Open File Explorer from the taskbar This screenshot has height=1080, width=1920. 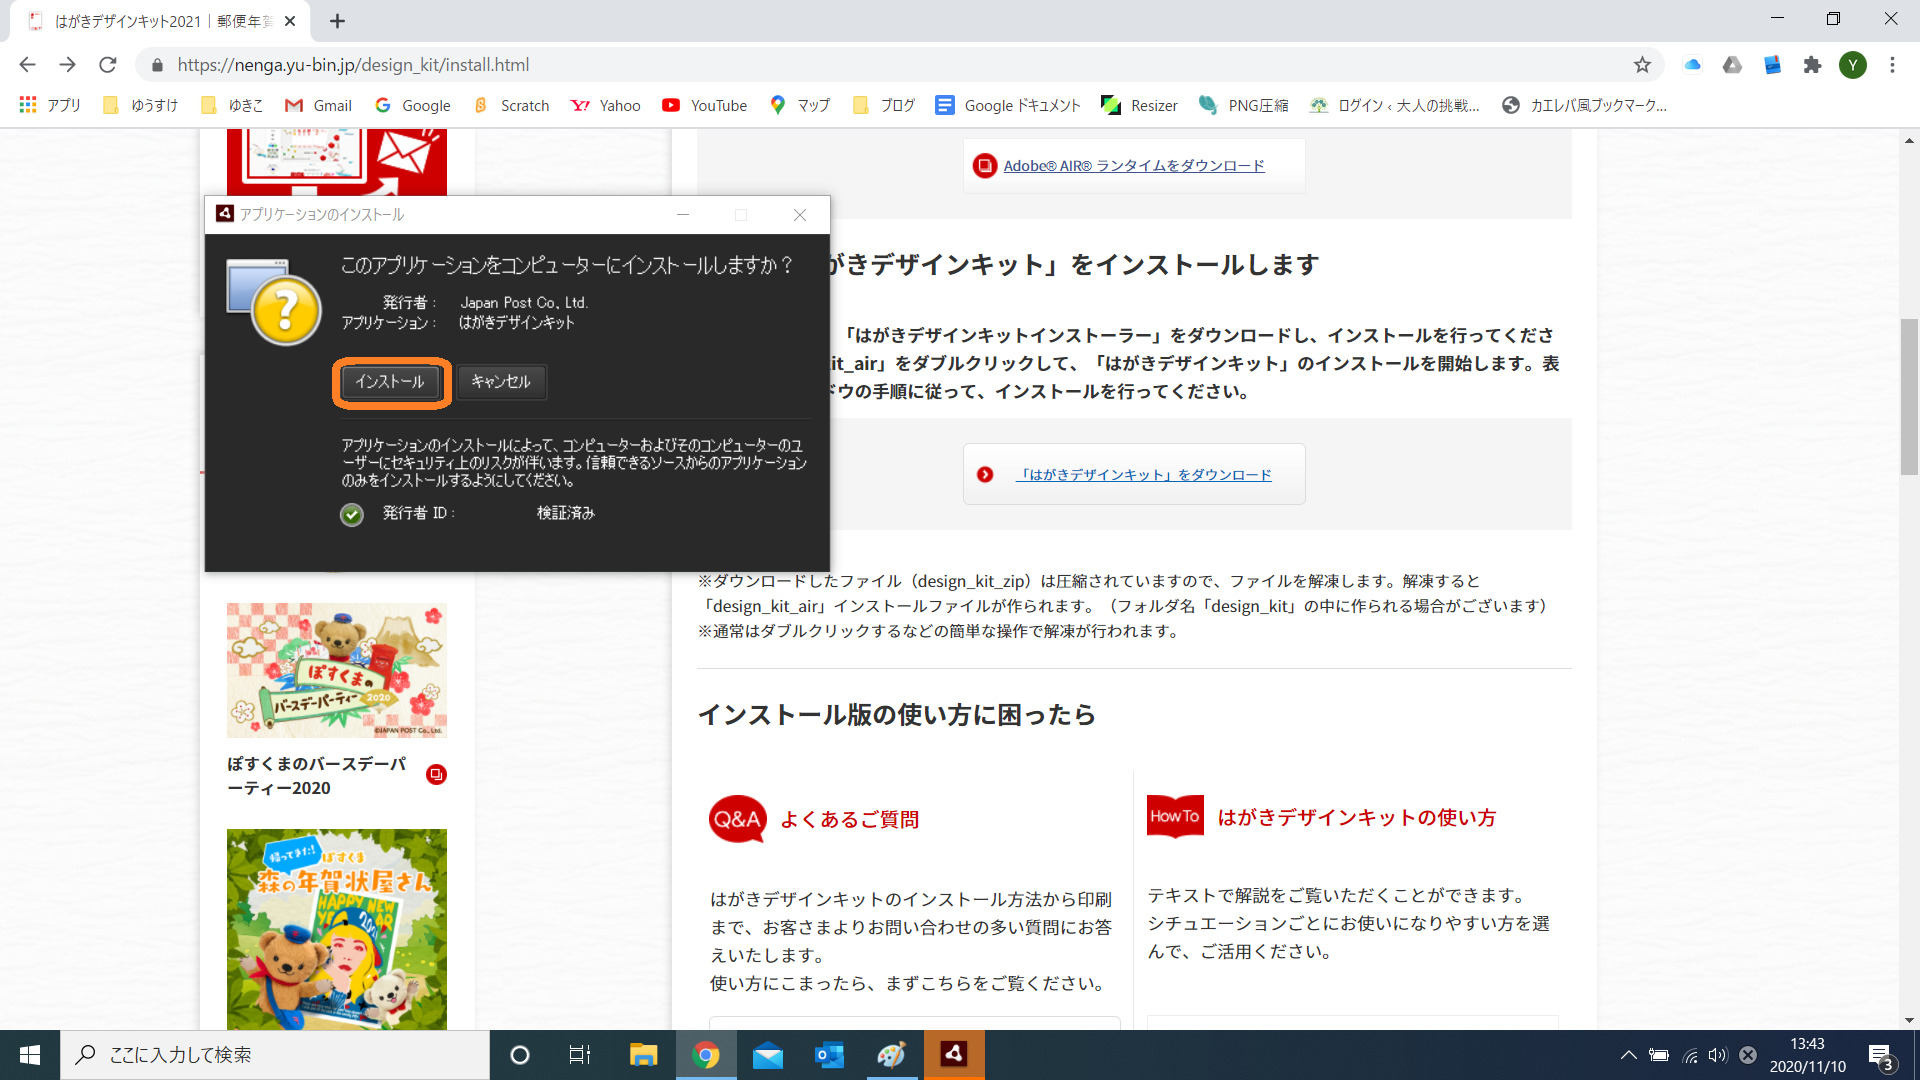[643, 1055]
